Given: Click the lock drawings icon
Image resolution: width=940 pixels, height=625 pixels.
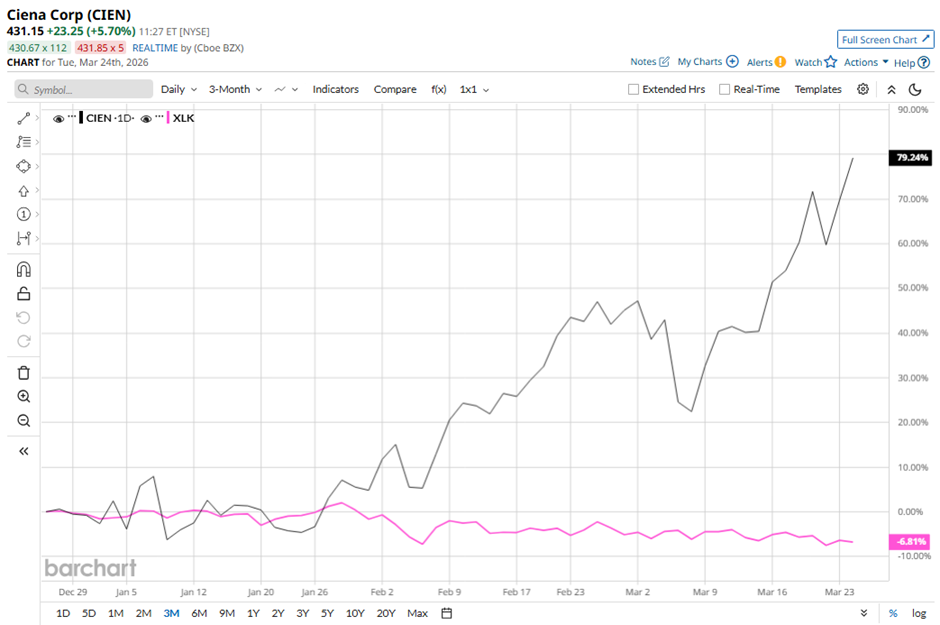Looking at the screenshot, I should (x=24, y=293).
